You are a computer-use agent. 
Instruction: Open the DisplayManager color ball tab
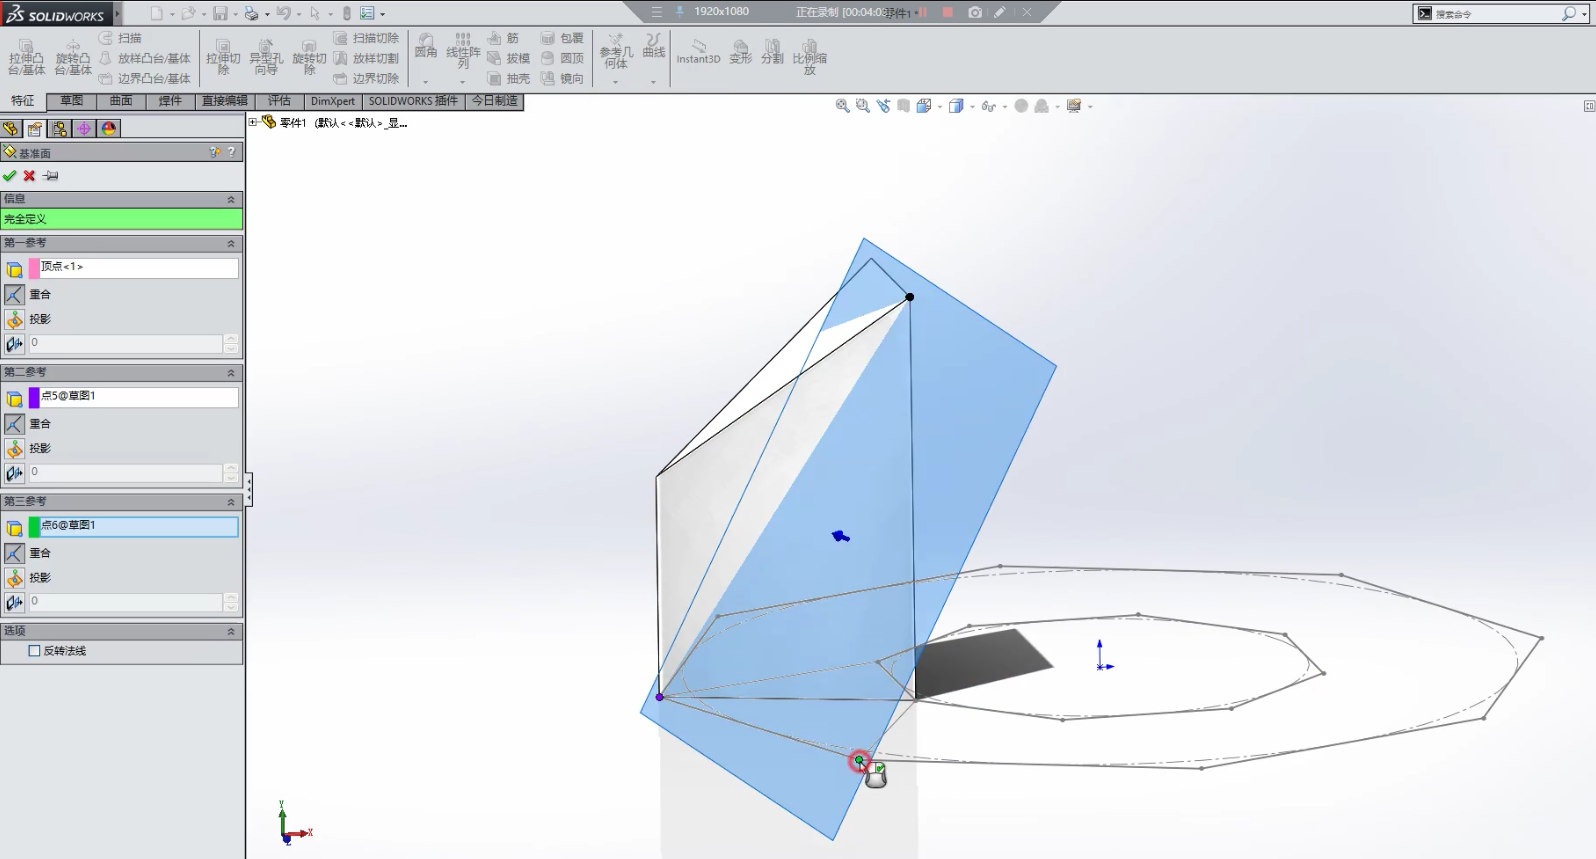coord(109,129)
